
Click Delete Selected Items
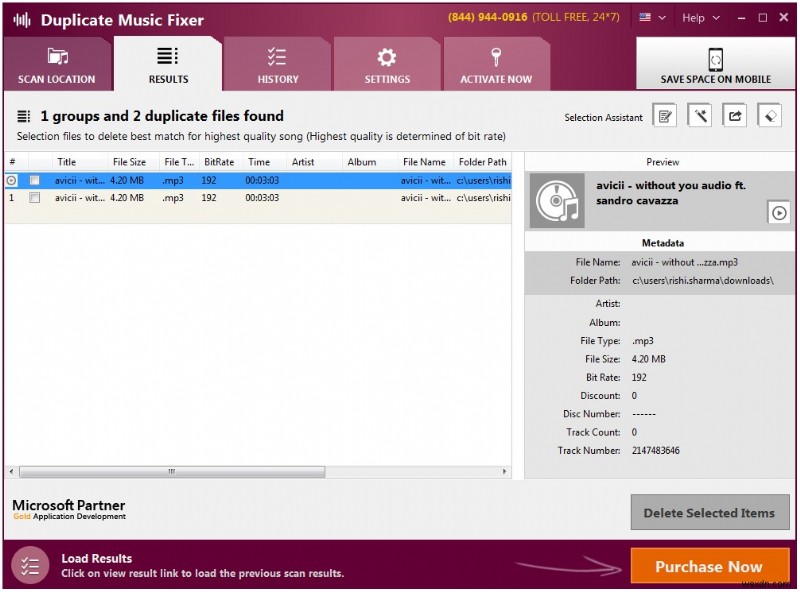(710, 512)
